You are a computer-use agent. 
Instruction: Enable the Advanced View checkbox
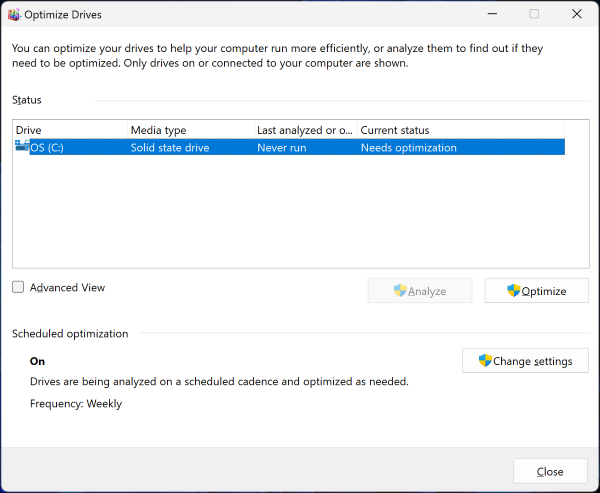(19, 287)
